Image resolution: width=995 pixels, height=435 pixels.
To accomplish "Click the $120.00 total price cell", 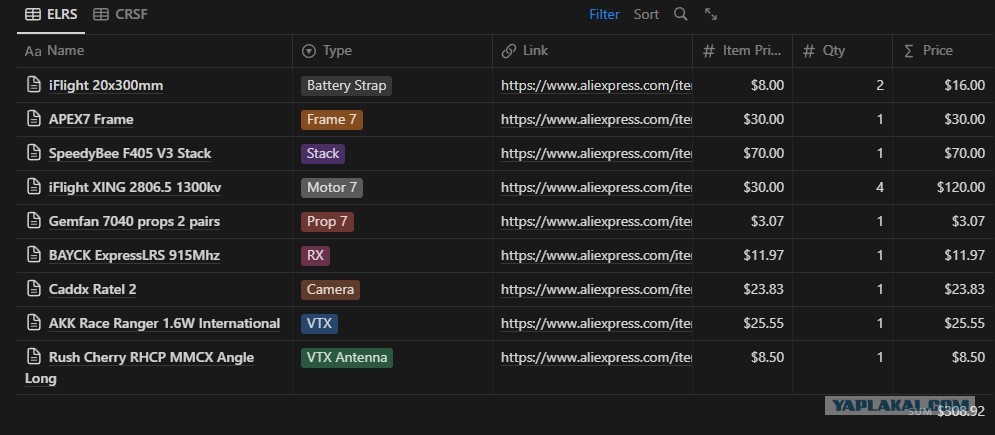I will (944, 188).
